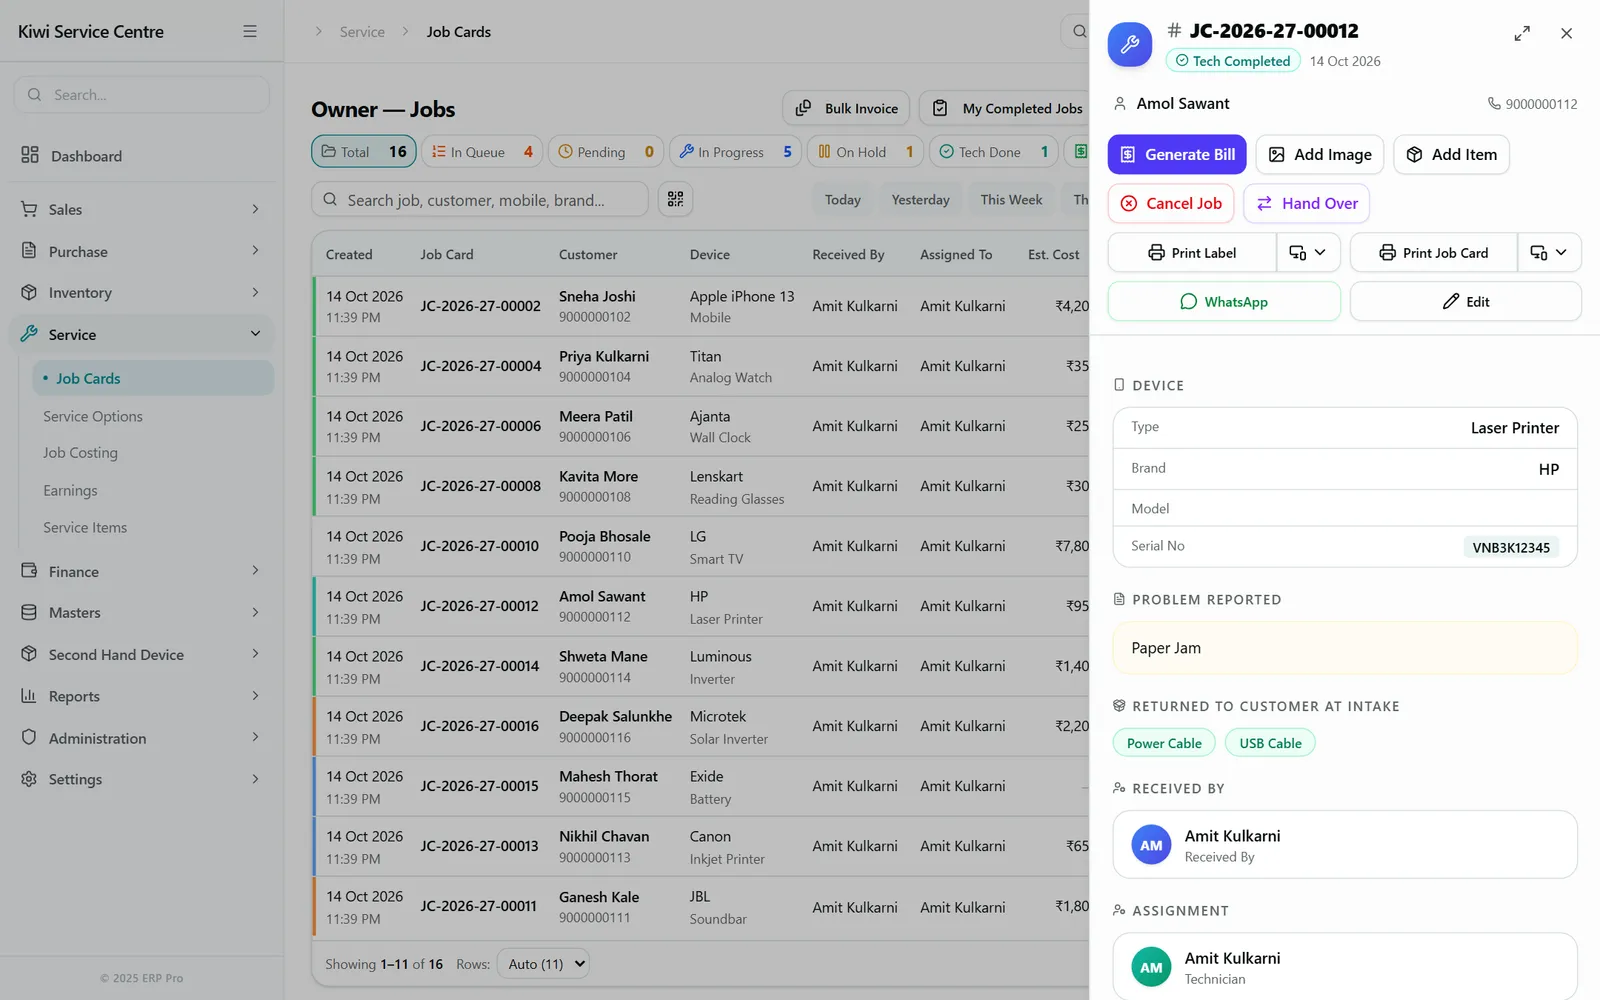Open the Dashboard grid icon
Screen dimensions: 1600x1000
30,155
